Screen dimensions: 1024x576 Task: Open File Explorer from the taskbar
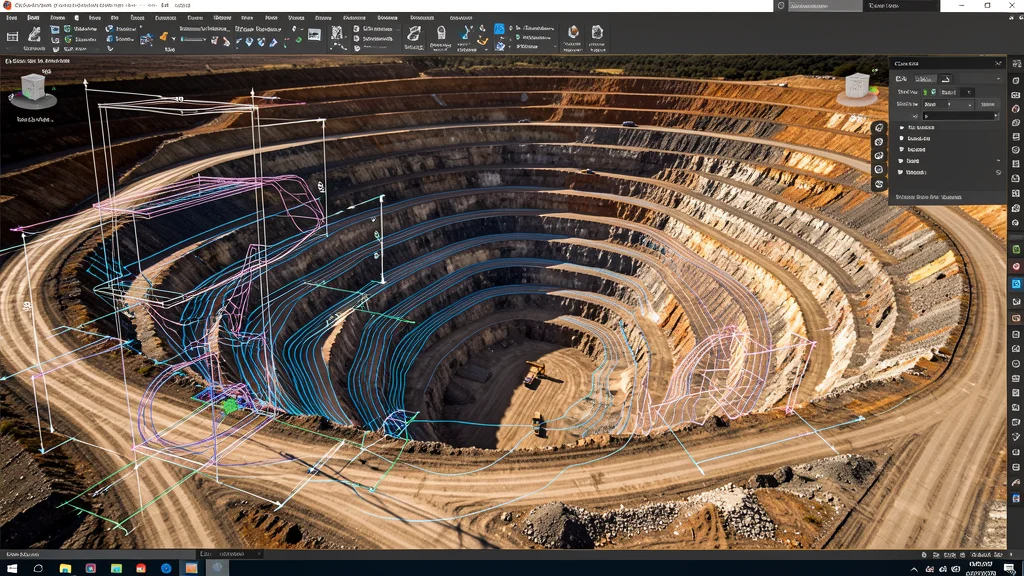point(65,568)
